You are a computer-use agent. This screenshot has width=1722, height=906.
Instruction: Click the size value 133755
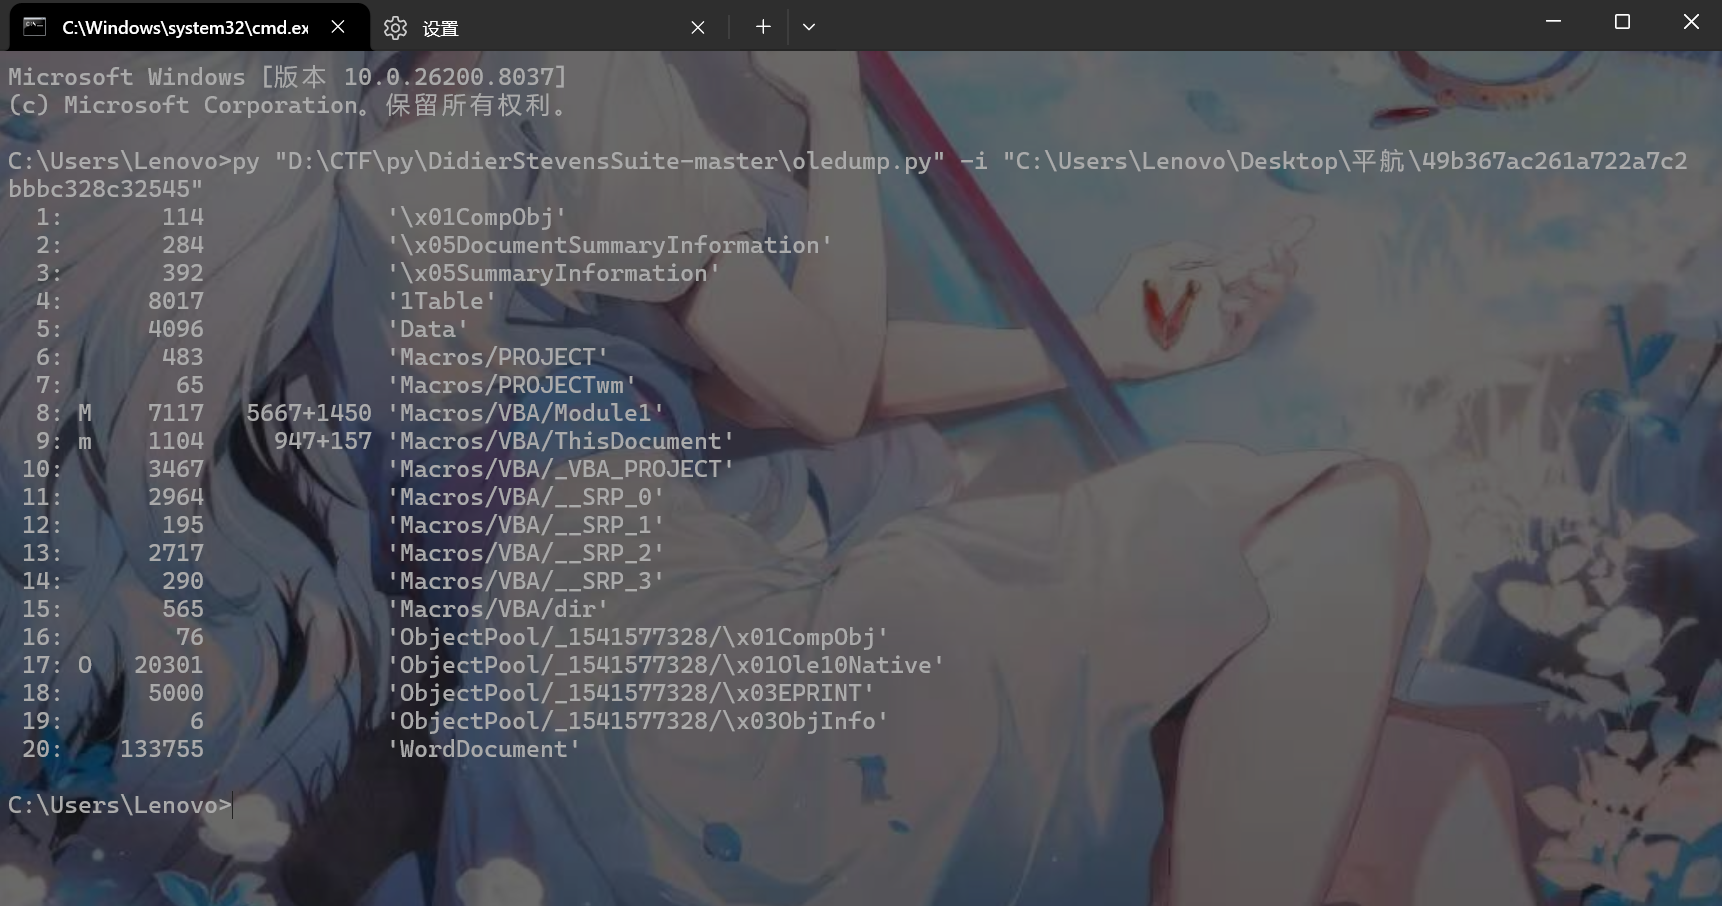coord(162,749)
